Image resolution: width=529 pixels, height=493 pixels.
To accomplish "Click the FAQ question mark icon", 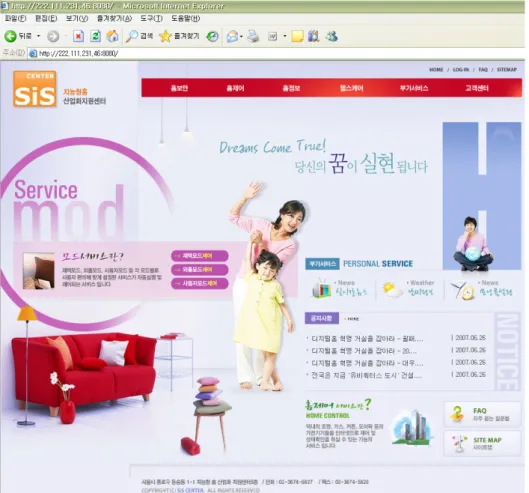I will coord(457,414).
